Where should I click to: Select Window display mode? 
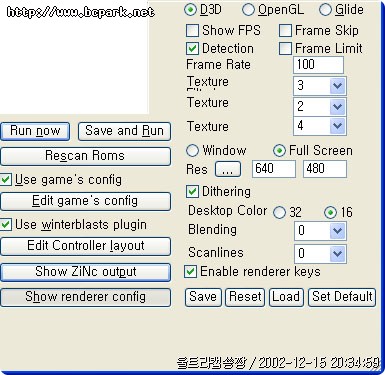click(x=192, y=151)
